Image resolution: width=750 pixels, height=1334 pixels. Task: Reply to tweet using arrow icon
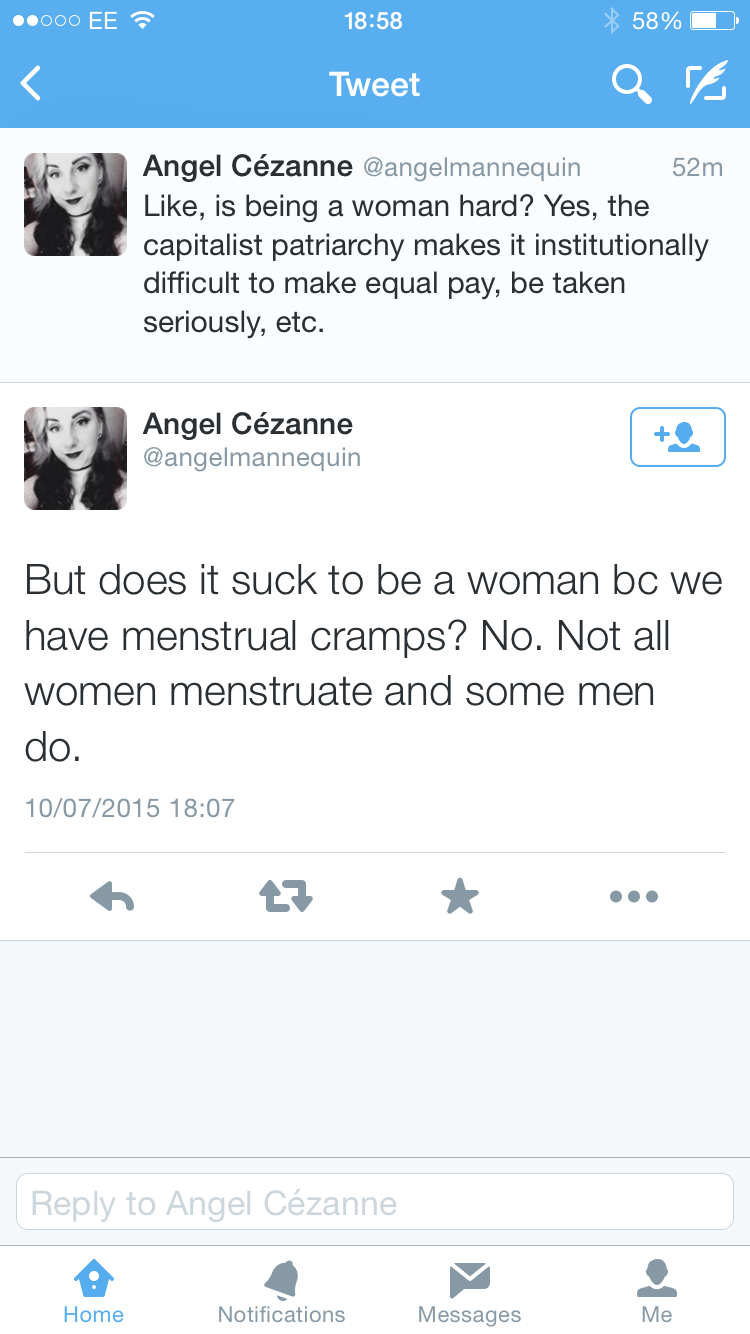point(112,896)
